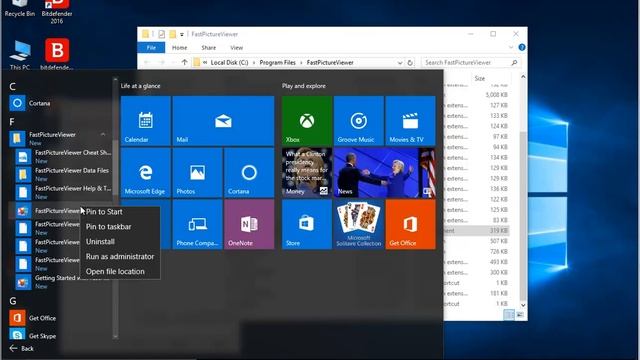640x360 pixels.
Task: Open the Home ribbon tab
Action: [x=179, y=48]
